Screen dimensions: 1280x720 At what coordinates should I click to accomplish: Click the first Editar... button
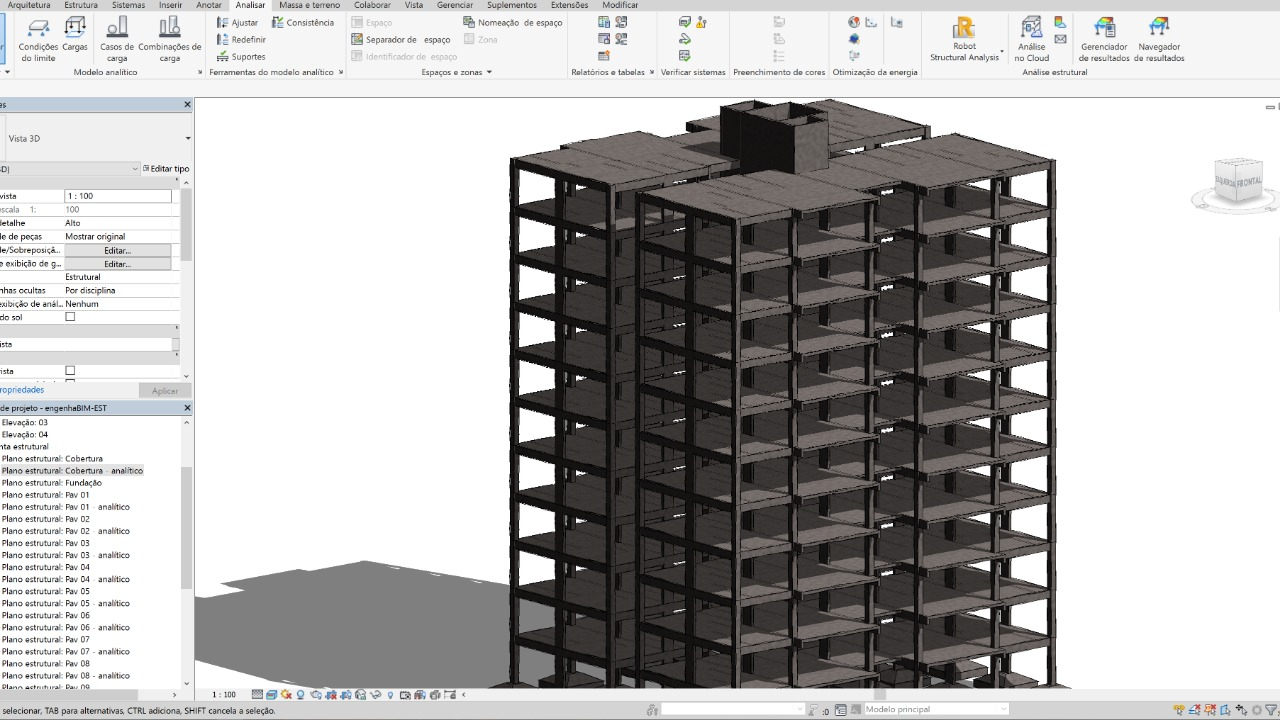click(117, 250)
